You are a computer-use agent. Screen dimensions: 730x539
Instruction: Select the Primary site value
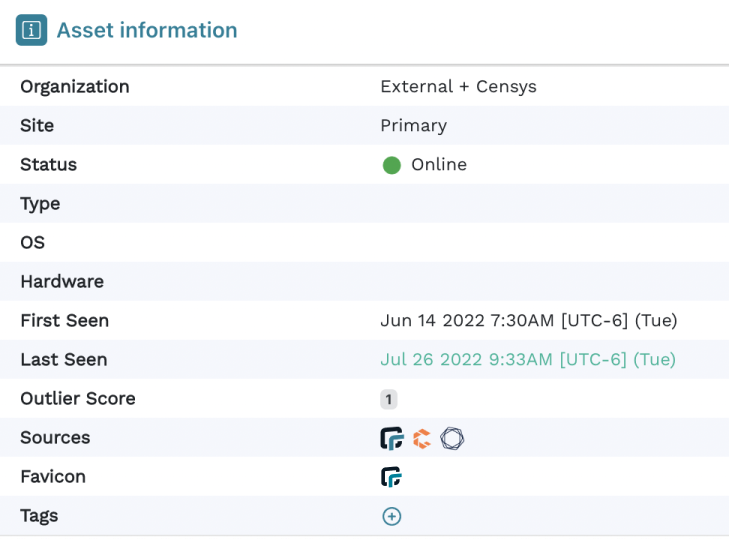pyautogui.click(x=413, y=126)
